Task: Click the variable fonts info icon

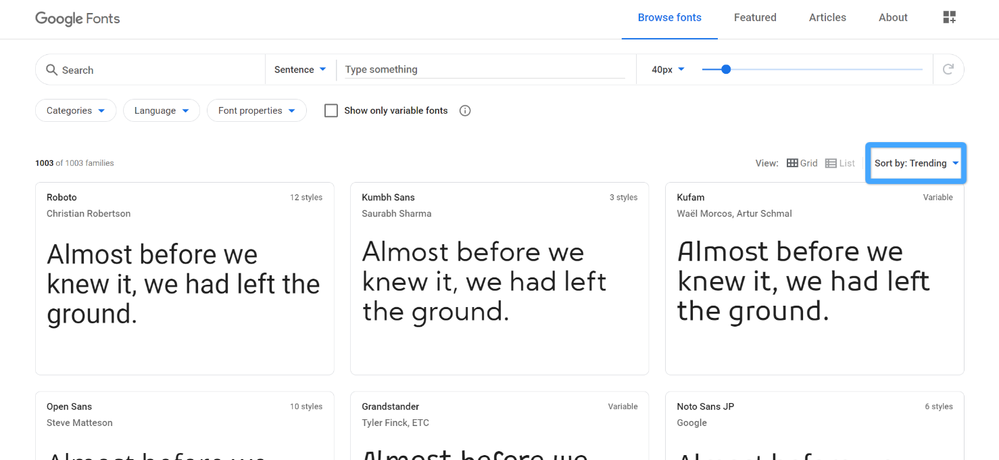Action: click(465, 111)
